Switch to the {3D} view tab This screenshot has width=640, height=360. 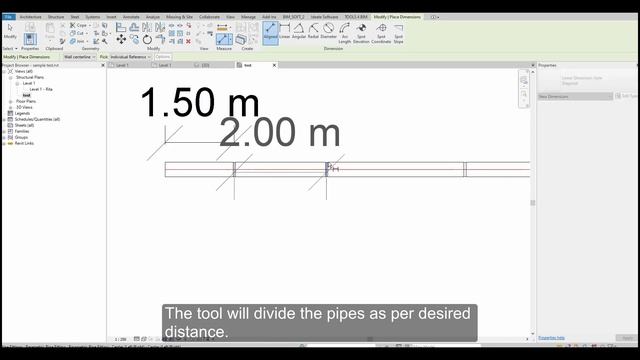[x=205, y=65]
